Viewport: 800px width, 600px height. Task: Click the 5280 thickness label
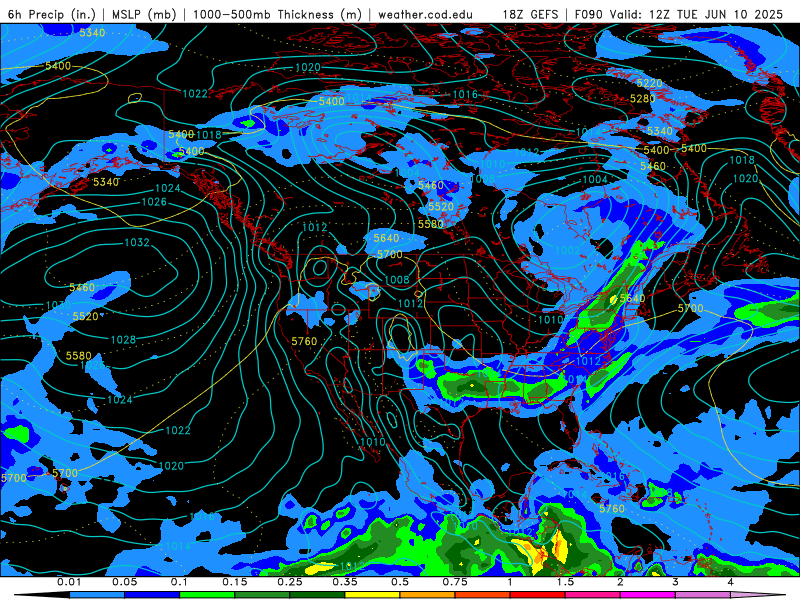[x=642, y=98]
